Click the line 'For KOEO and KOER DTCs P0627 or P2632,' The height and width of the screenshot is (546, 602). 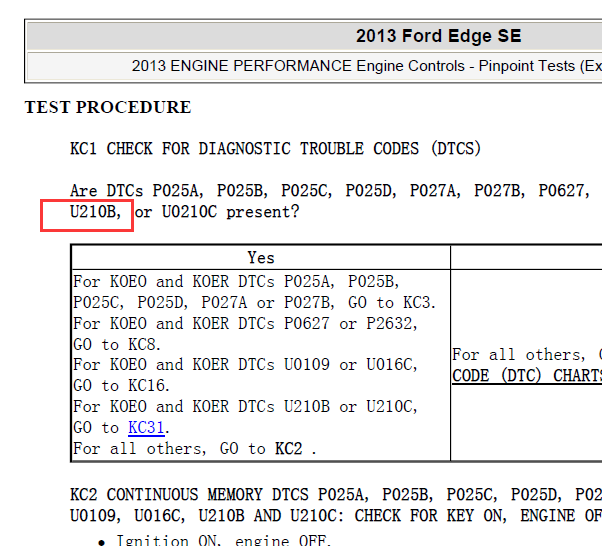[x=245, y=323]
